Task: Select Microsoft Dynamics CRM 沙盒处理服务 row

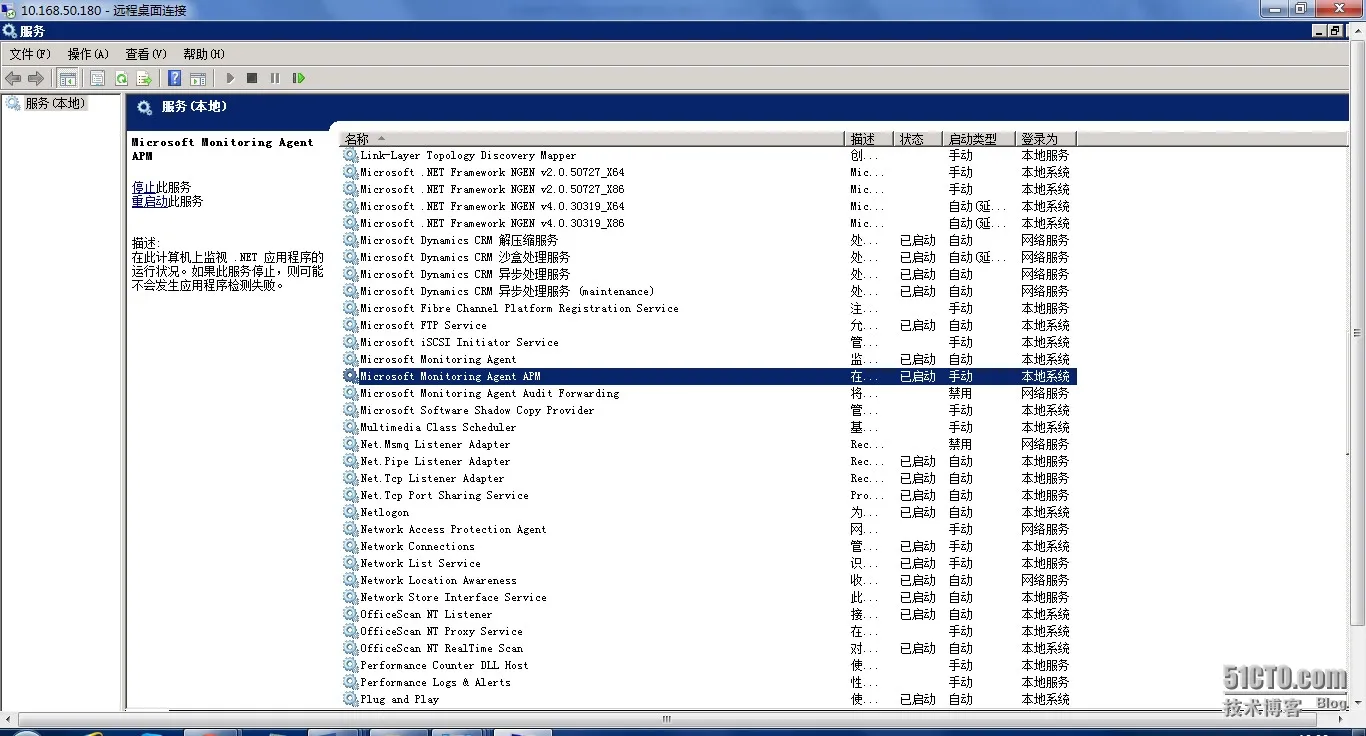Action: [x=709, y=257]
